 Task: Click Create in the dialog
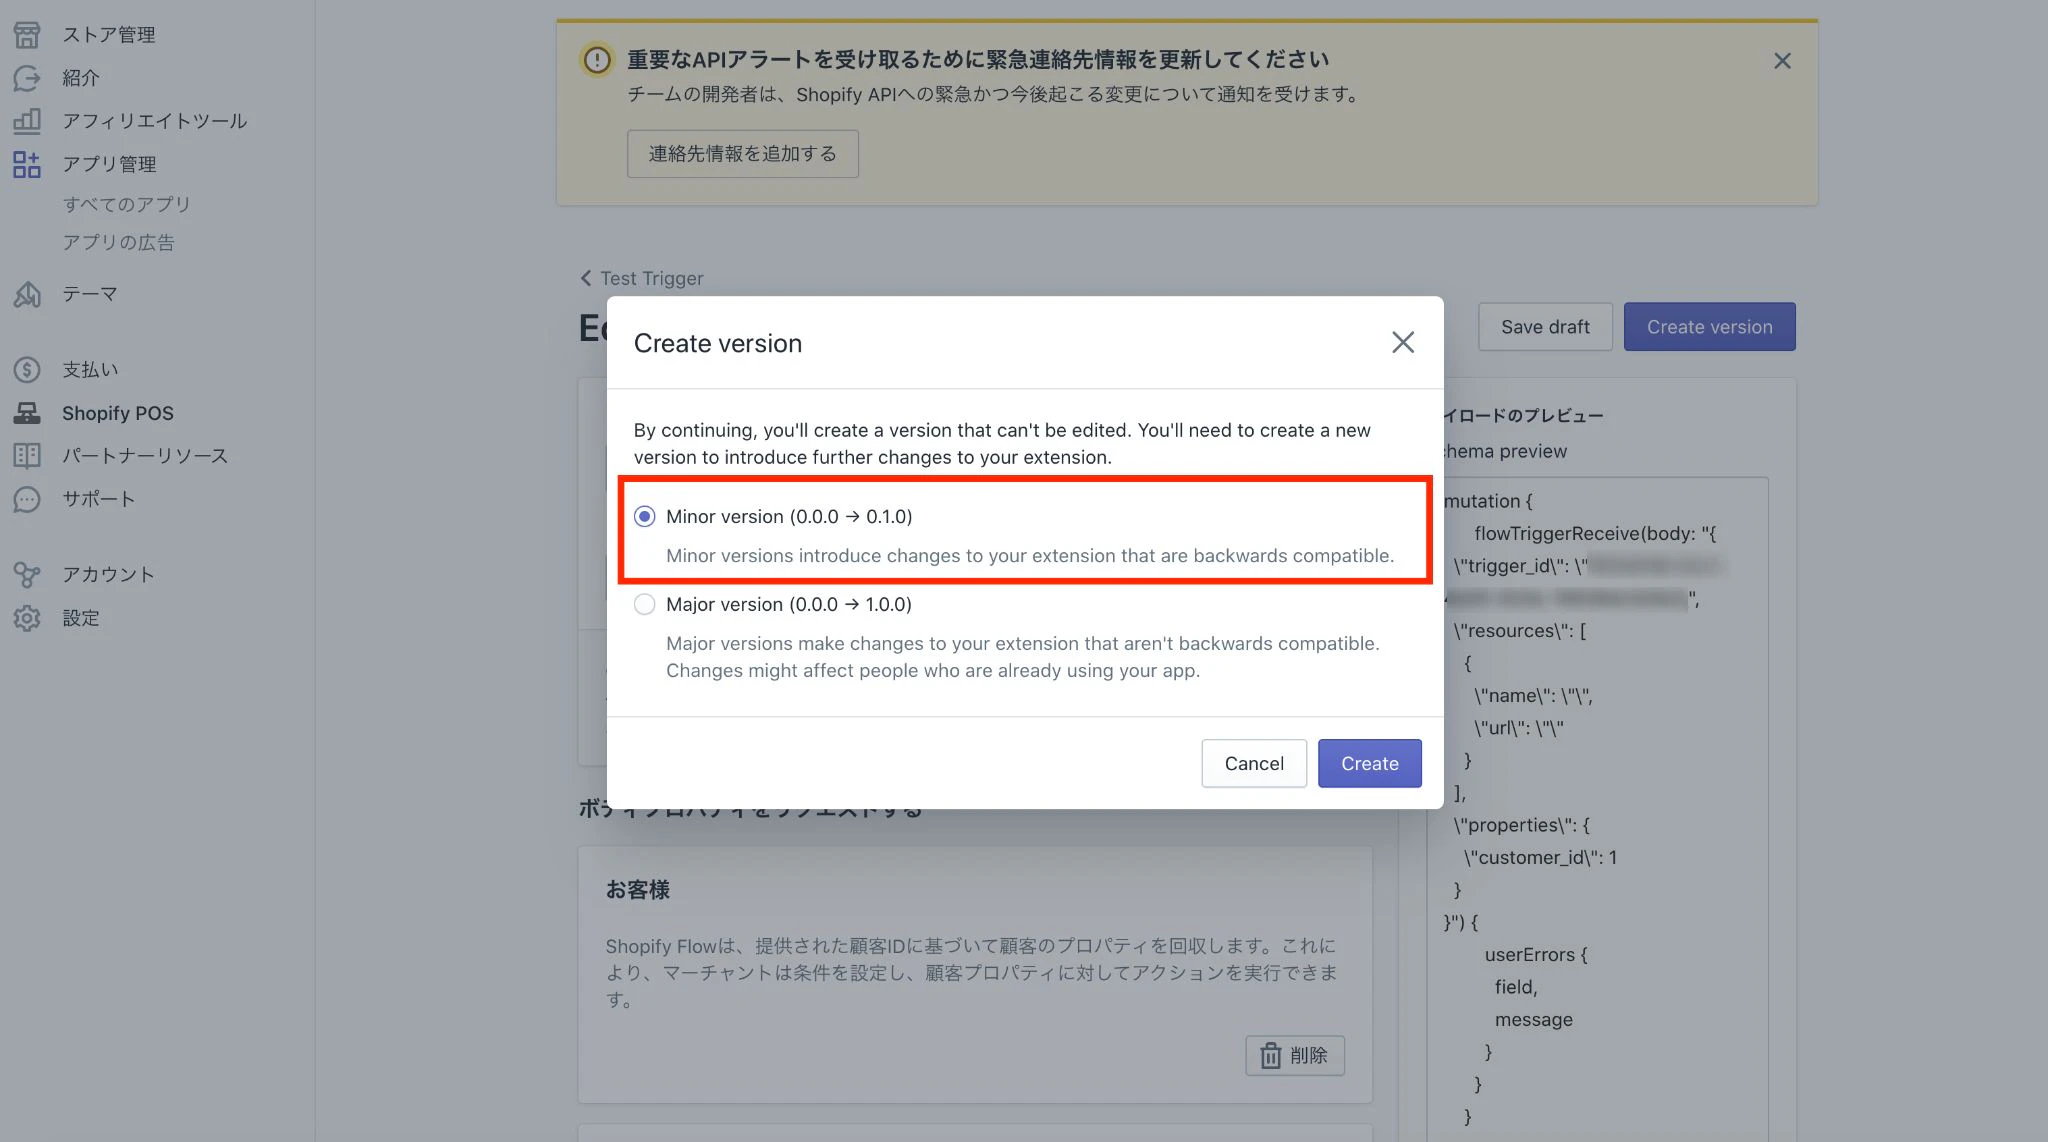pos(1369,763)
